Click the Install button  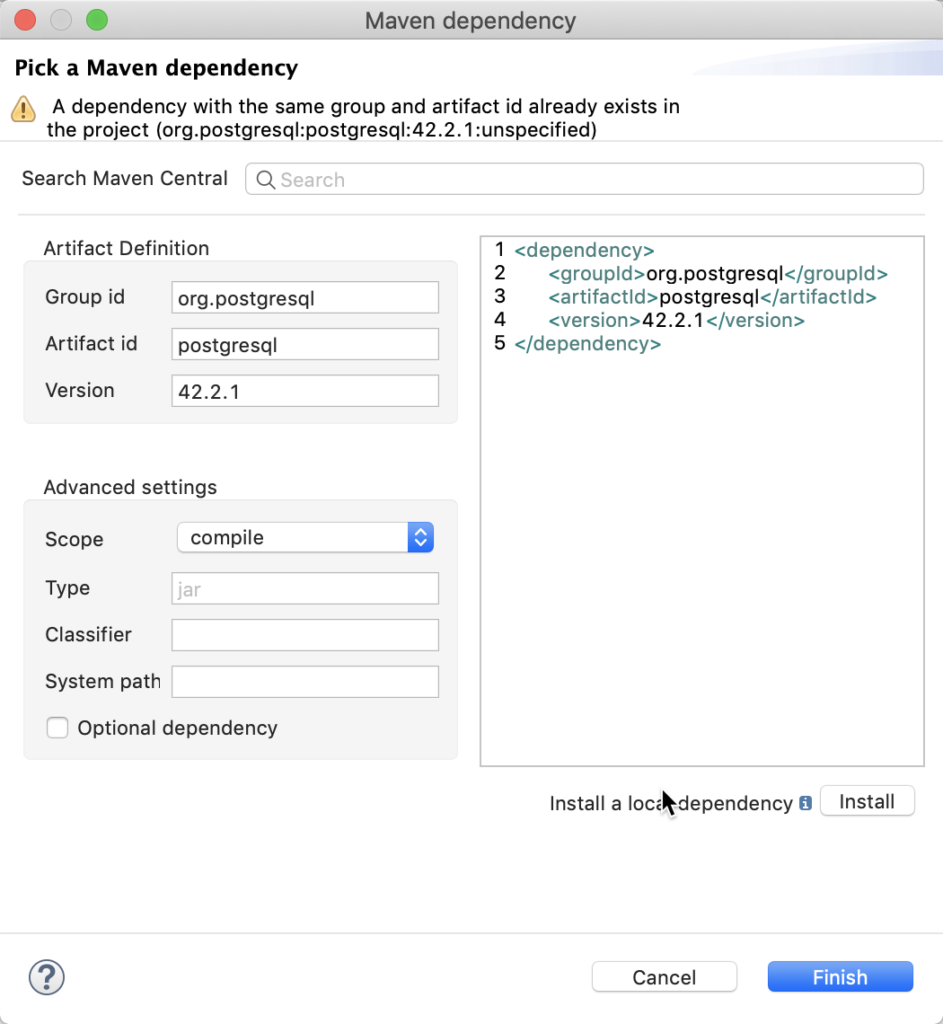click(x=866, y=802)
